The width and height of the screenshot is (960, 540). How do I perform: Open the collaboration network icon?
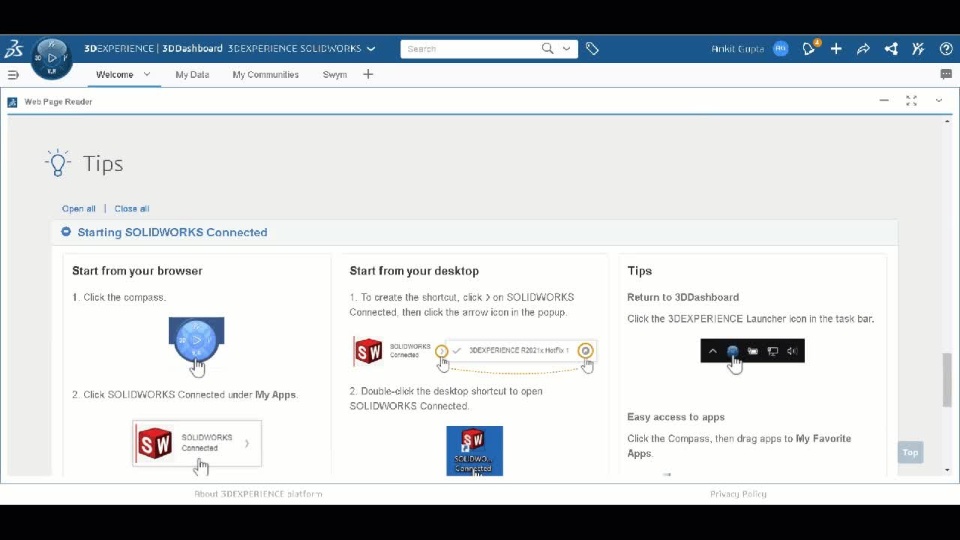click(x=891, y=48)
